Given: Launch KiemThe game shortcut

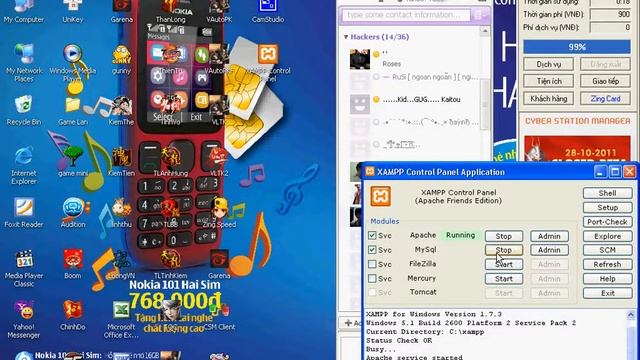Looking at the screenshot, I should [x=121, y=110].
